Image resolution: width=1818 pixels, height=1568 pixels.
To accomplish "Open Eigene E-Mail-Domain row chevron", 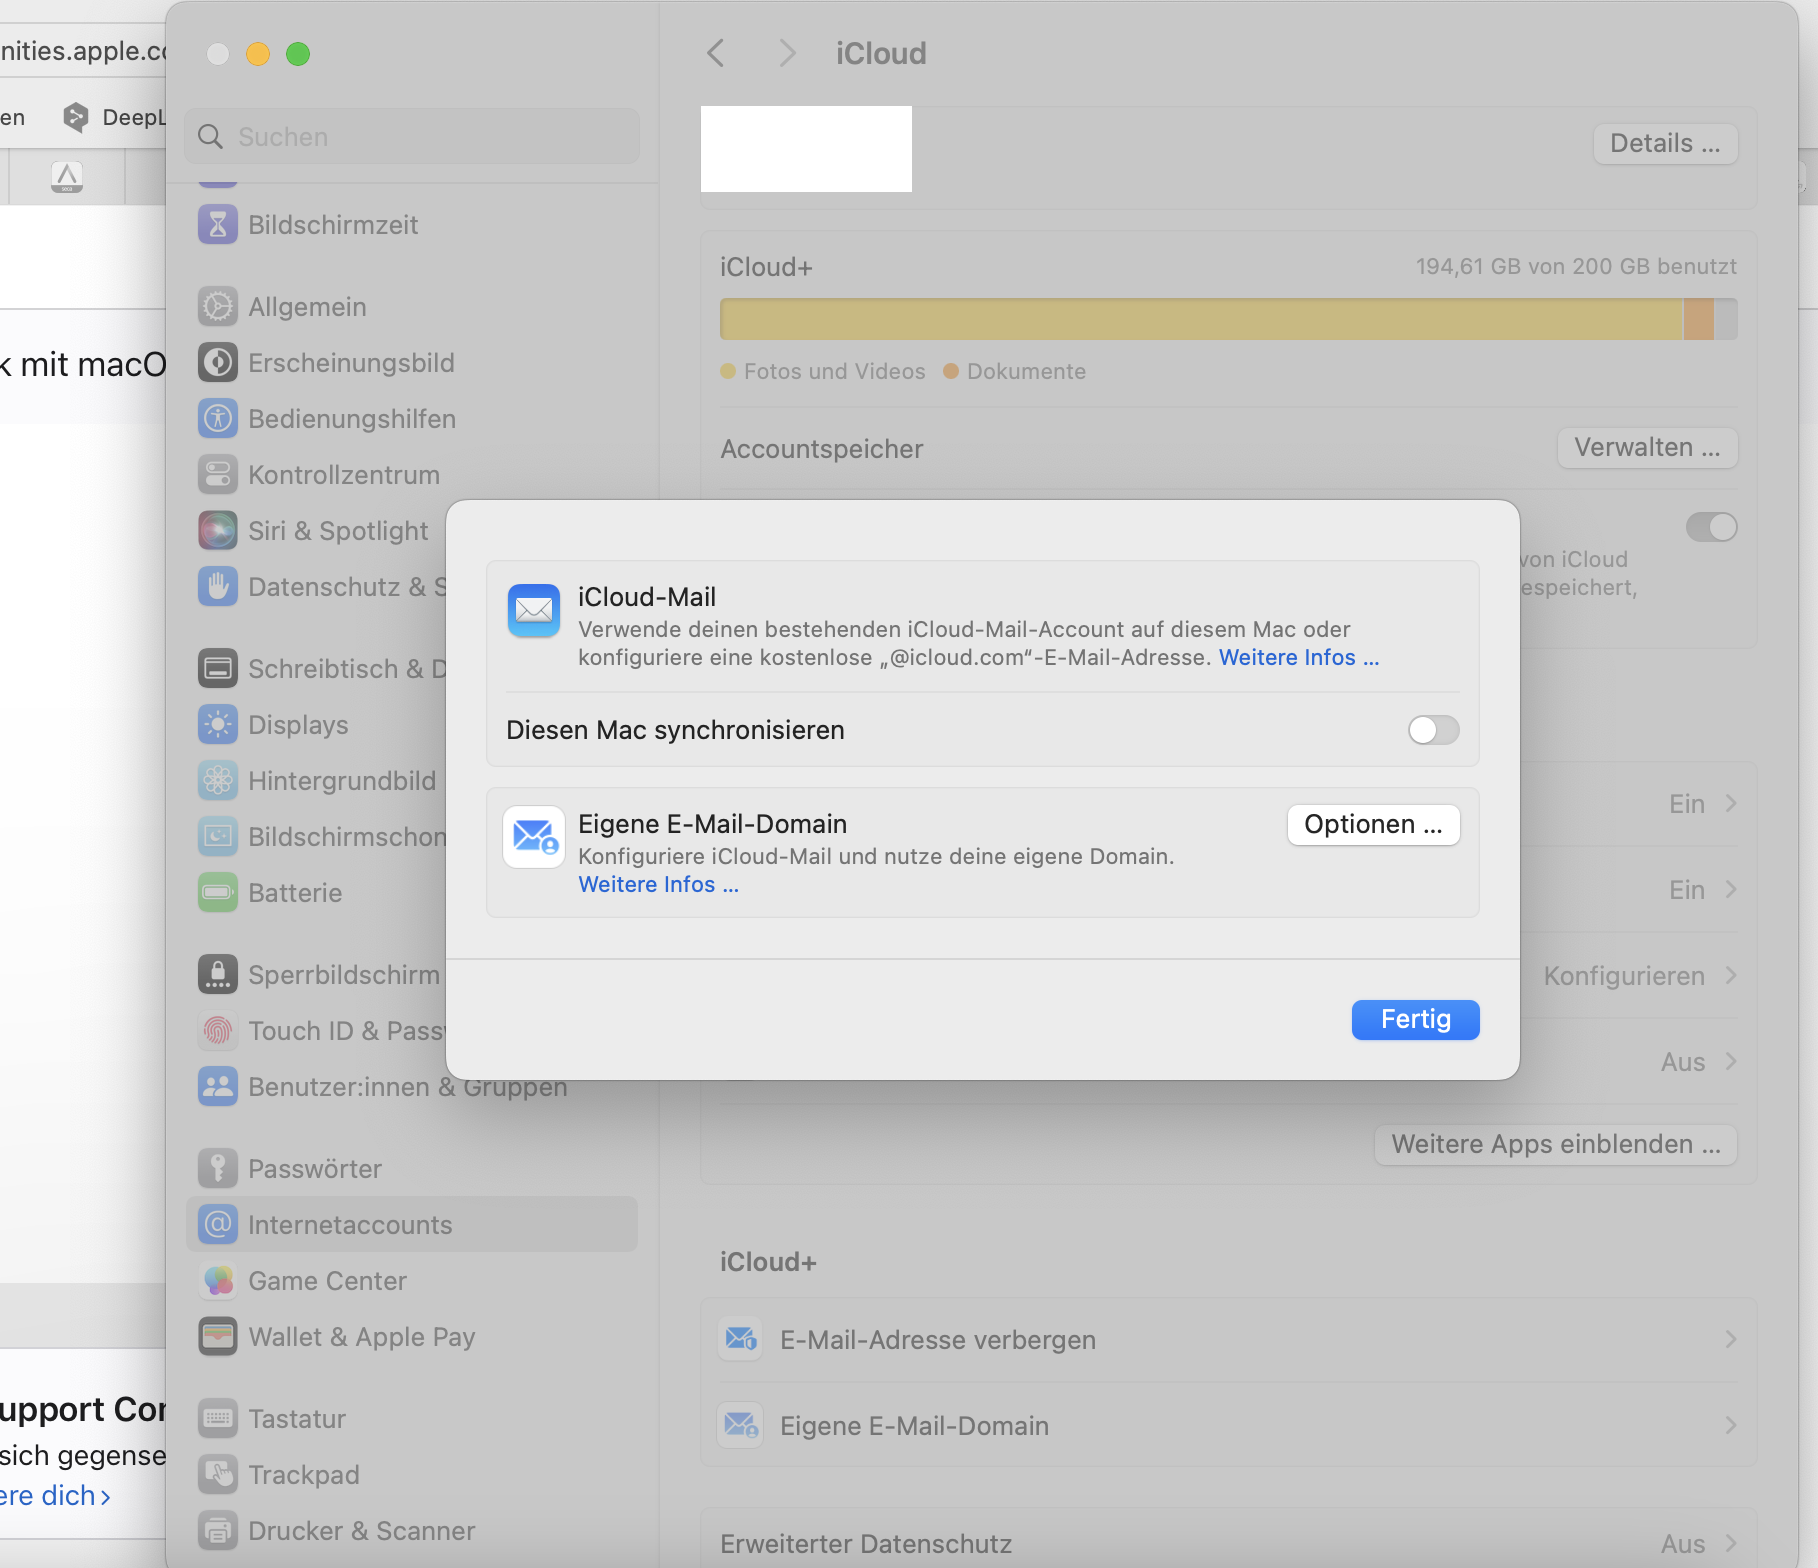I will [1731, 1426].
